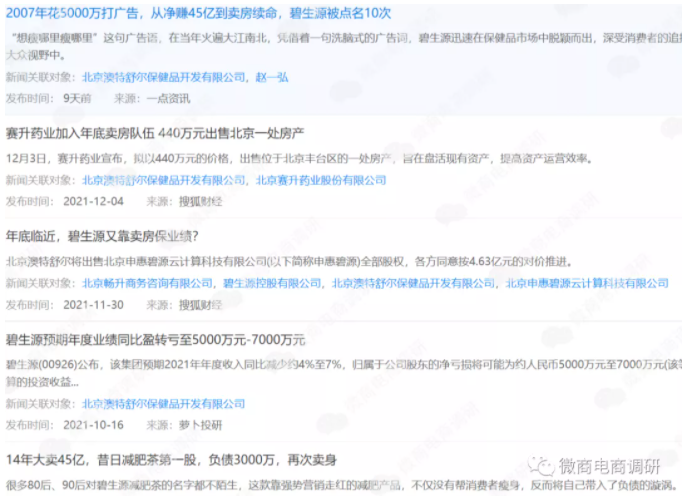Open headline 碧生源预期年度业绩同比盈转亏
The image size is (687, 502).
(x=155, y=340)
